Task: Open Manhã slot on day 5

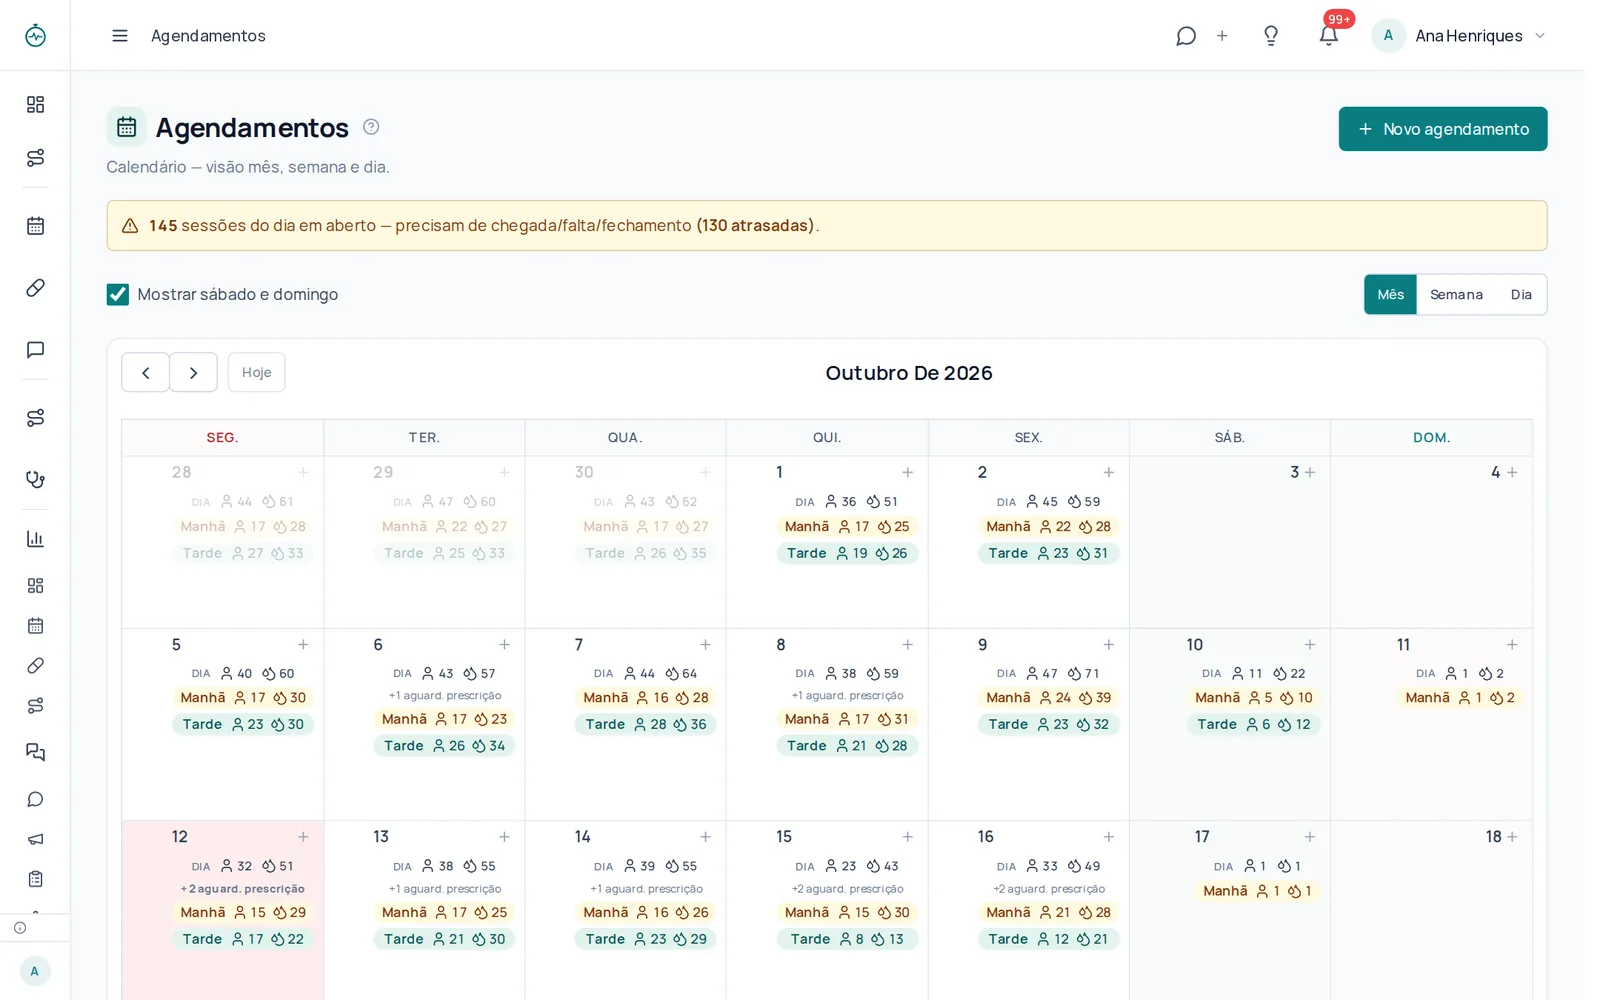Action: [x=243, y=698]
